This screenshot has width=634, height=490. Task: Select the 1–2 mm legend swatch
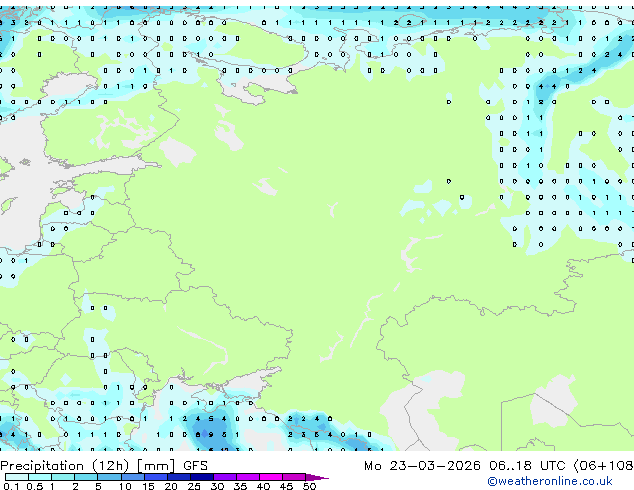[63, 477]
